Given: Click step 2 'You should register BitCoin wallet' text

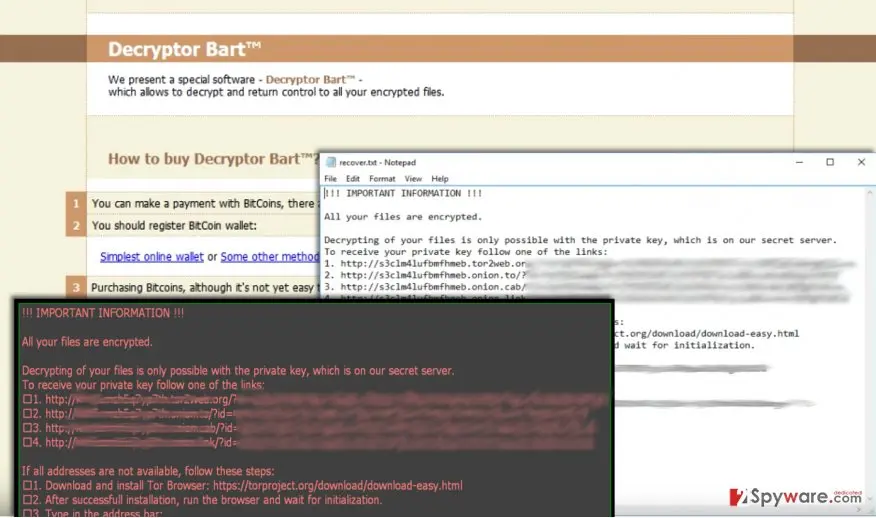Looking at the screenshot, I should click(174, 226).
